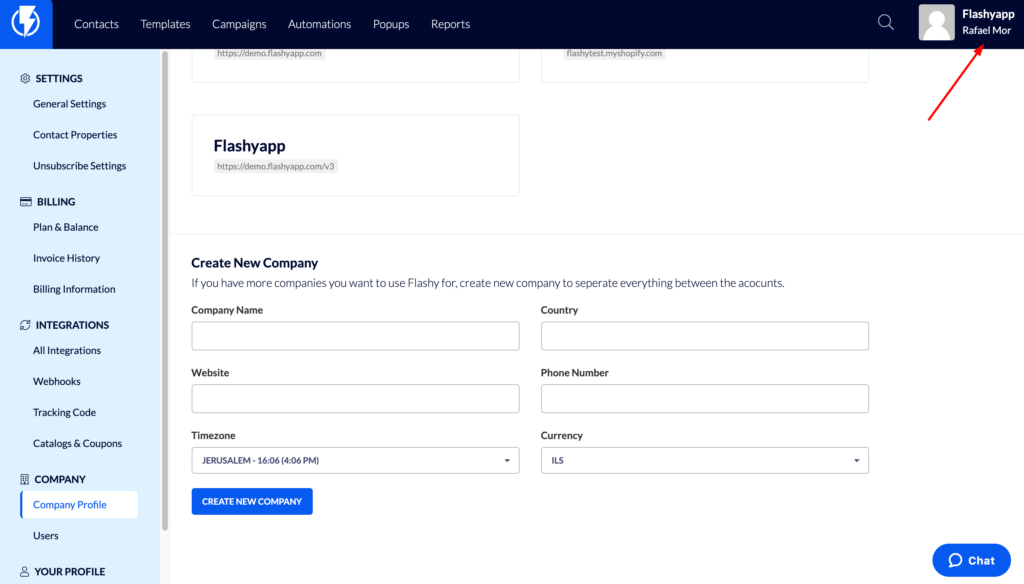Screen dimensions: 1024x584
Task: Open Catalogs & Coupons
Action: [x=77, y=444]
